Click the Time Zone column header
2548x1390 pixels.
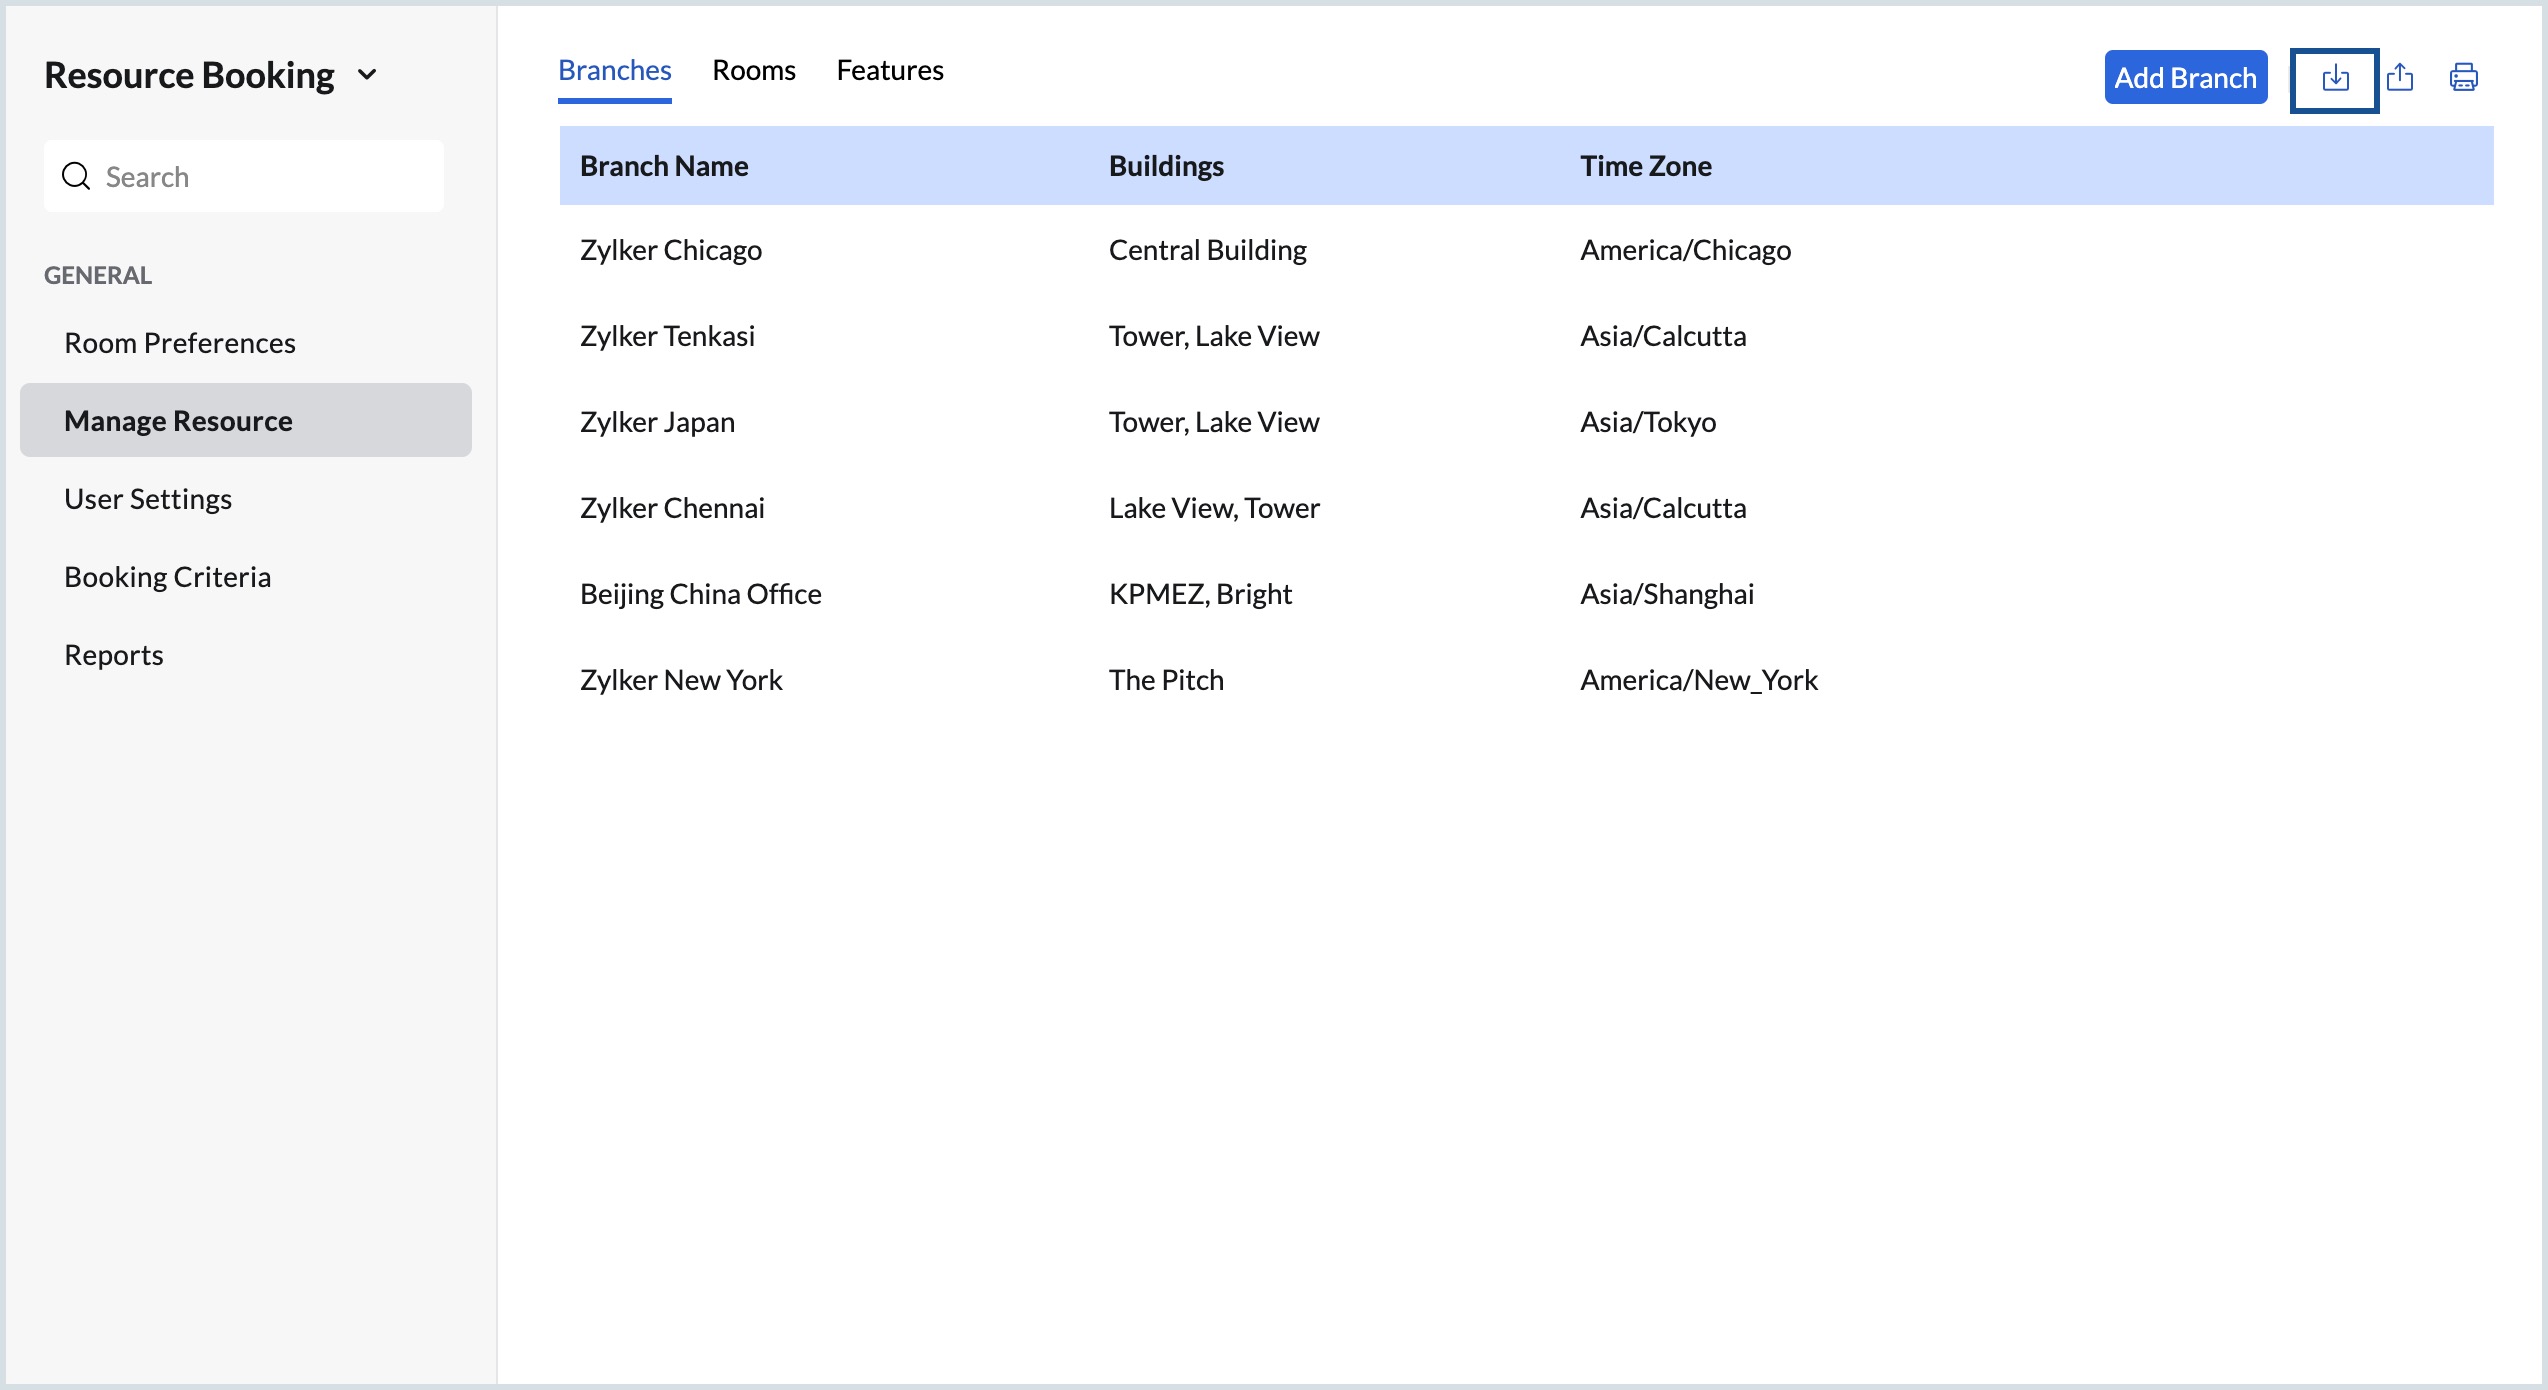1645,166
